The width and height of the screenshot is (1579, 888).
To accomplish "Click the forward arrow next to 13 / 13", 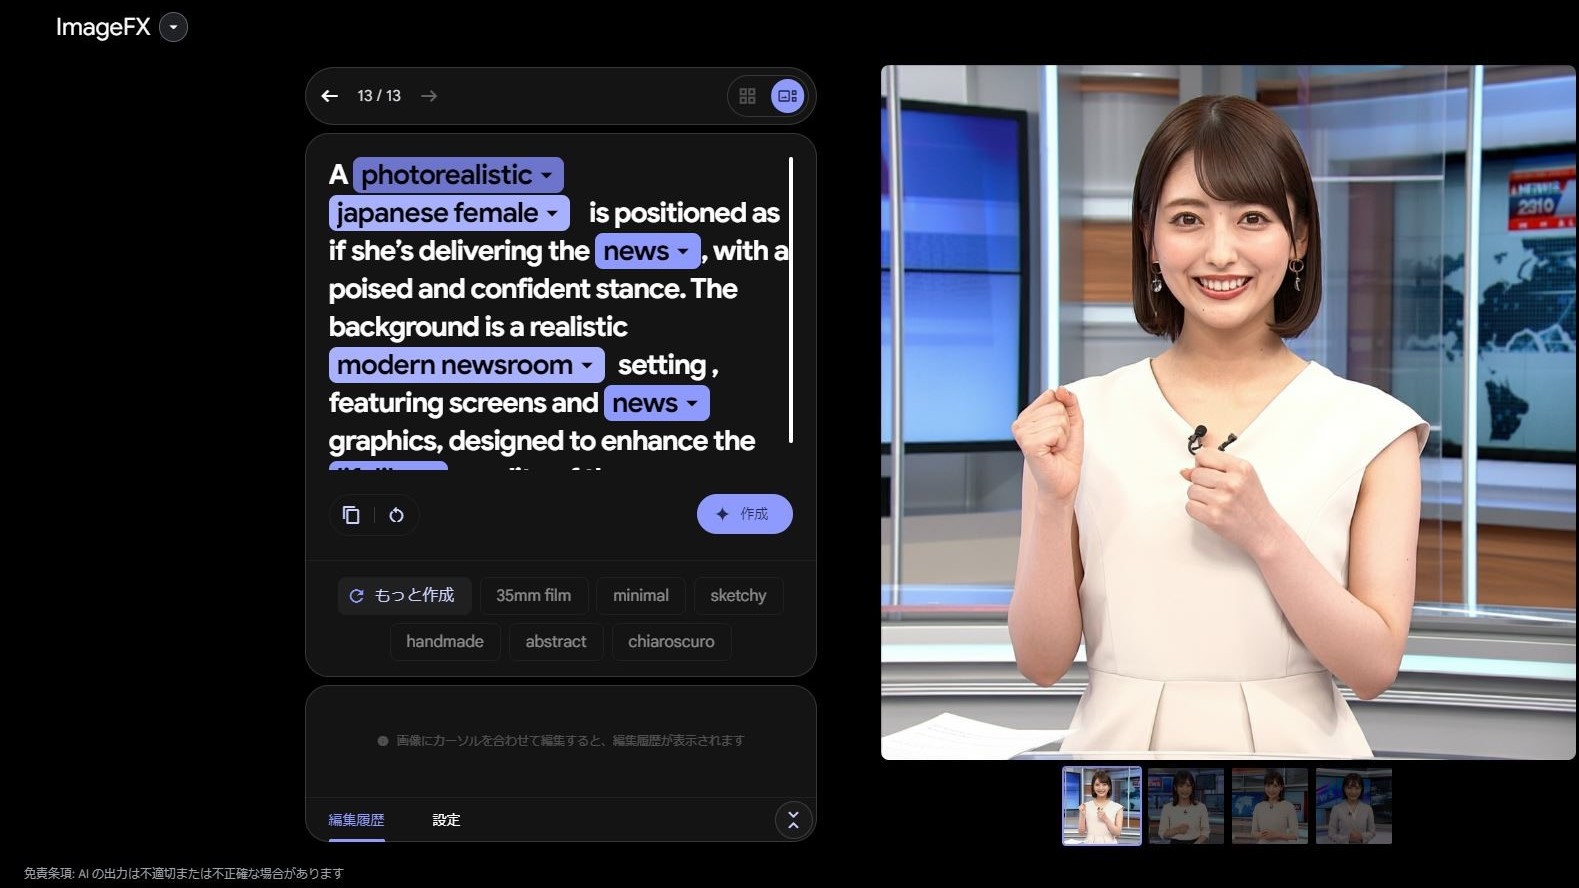I will [x=429, y=96].
